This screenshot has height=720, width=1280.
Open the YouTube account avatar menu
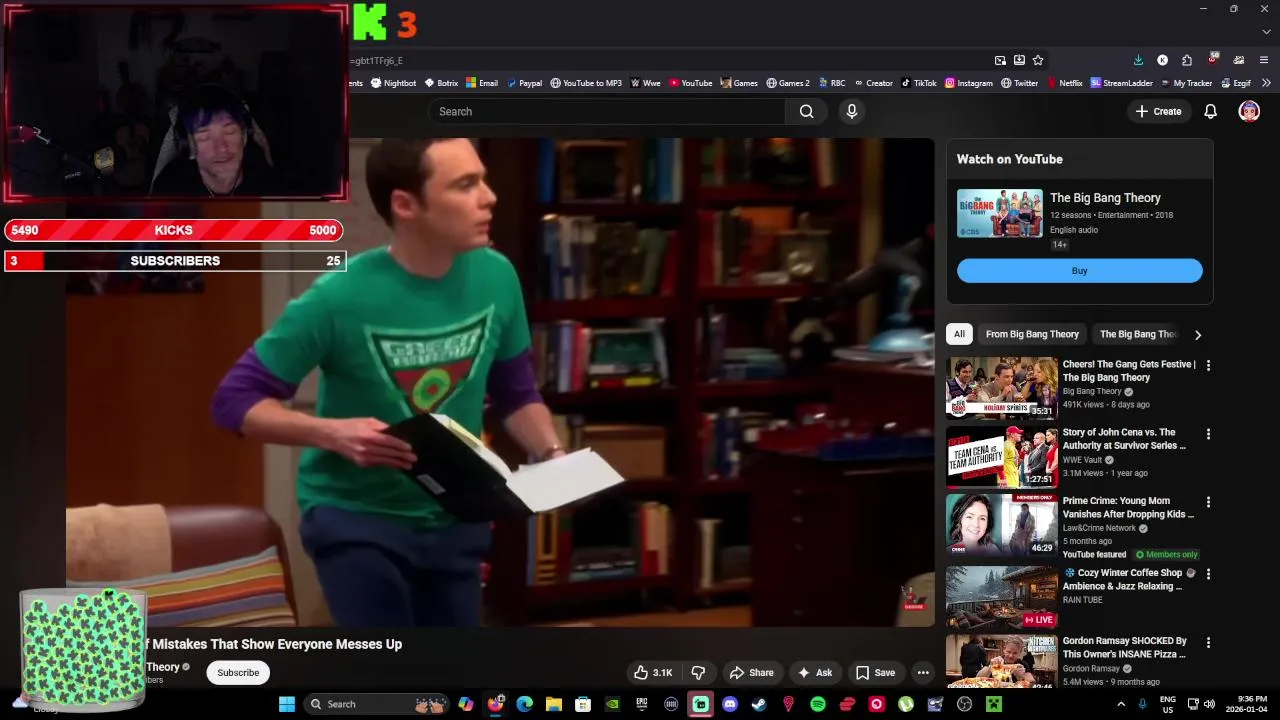(1249, 111)
